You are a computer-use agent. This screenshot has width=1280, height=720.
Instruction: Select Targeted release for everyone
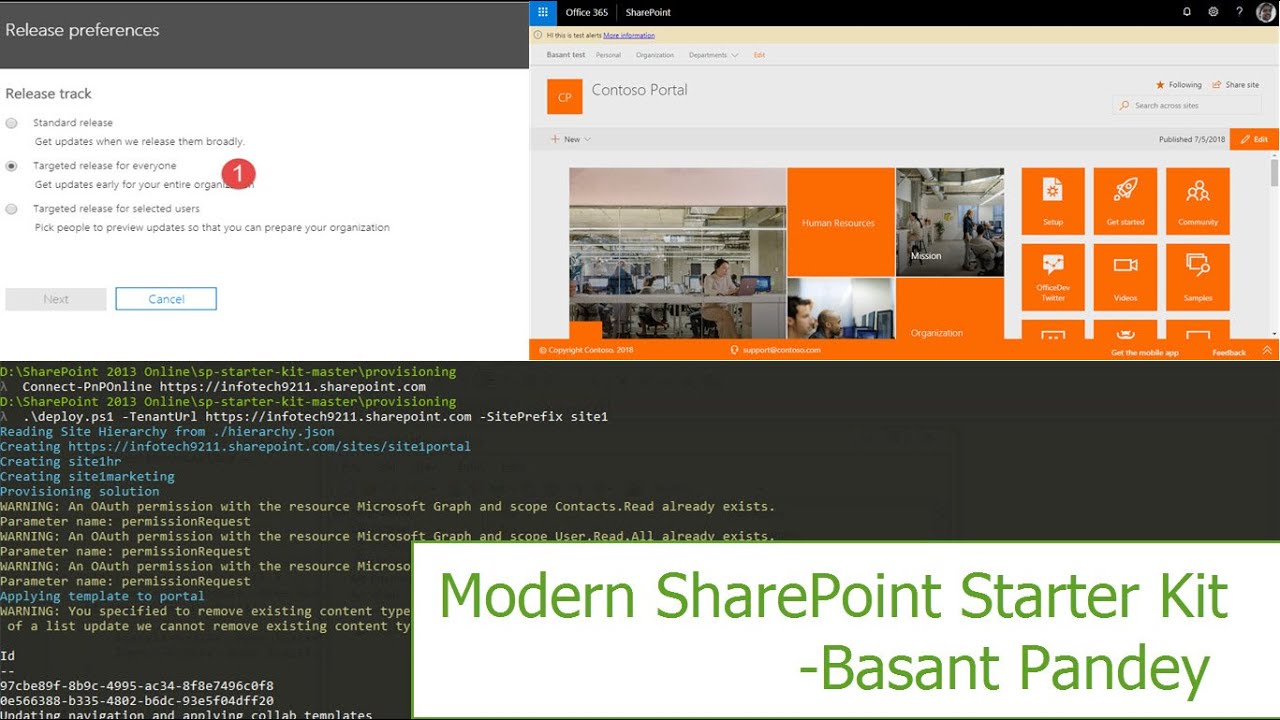point(11,166)
